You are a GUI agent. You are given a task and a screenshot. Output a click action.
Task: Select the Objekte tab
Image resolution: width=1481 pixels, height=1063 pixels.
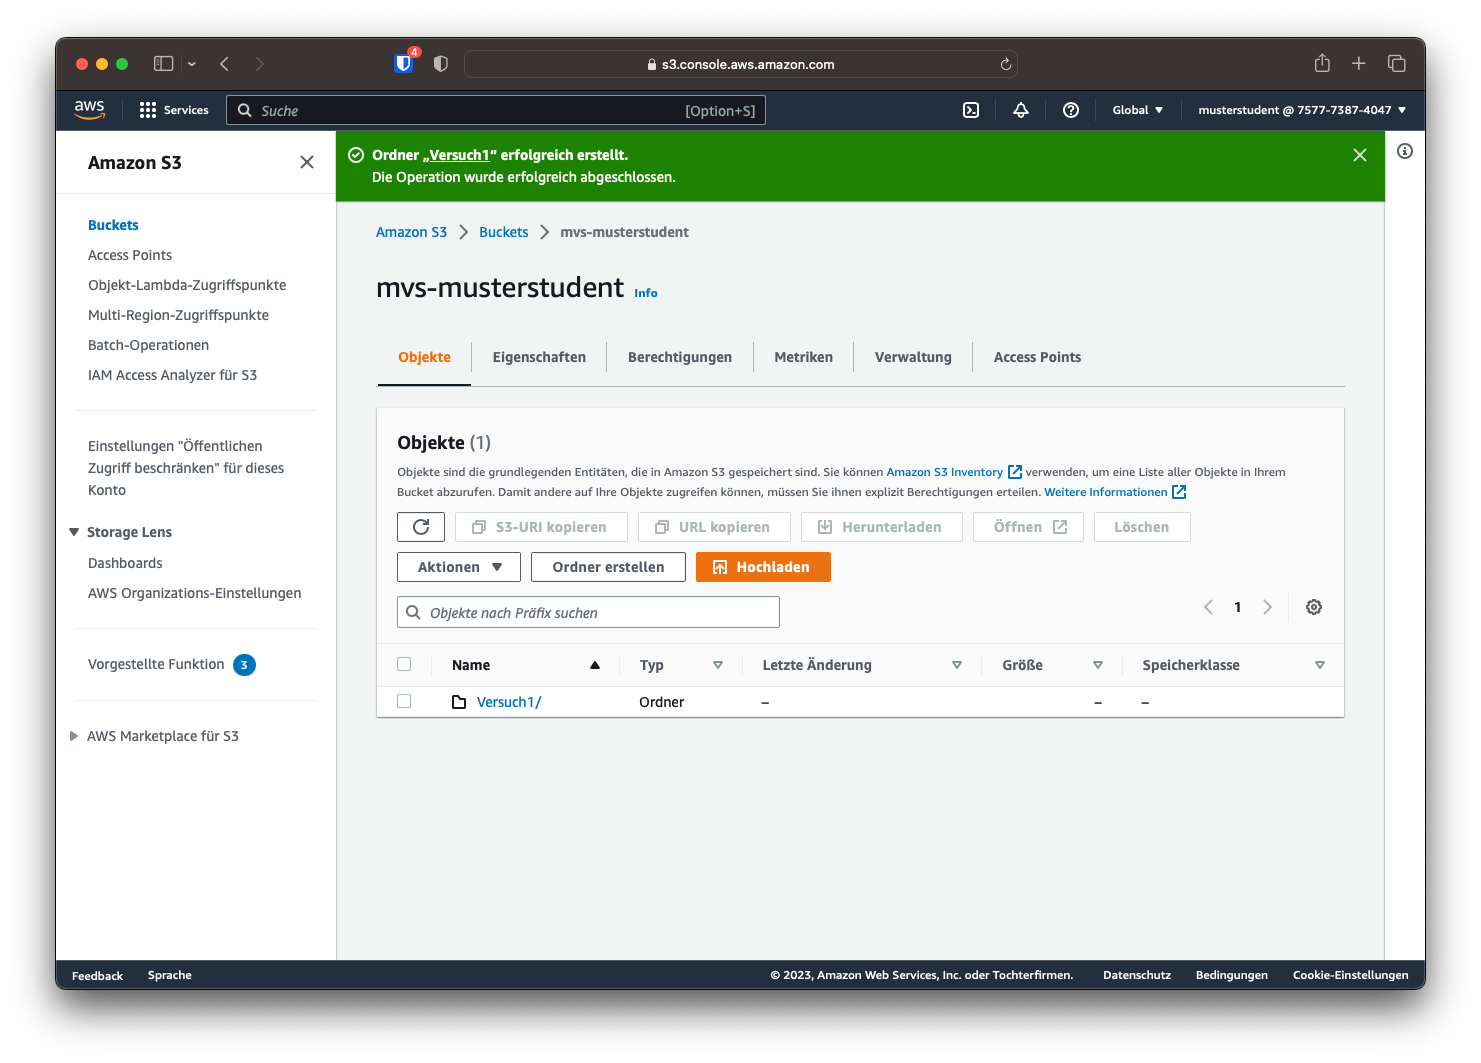click(x=424, y=357)
